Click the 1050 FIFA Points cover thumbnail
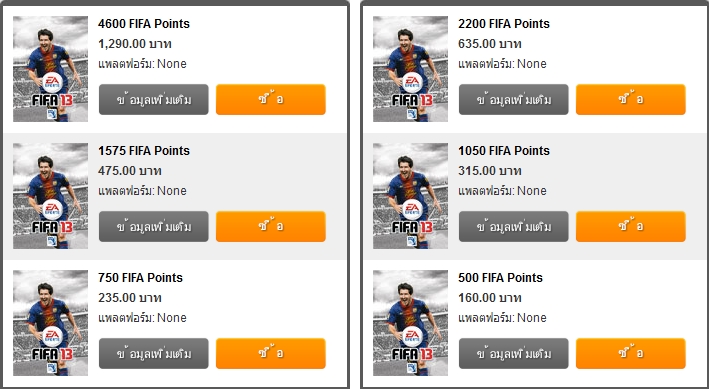 click(x=411, y=196)
